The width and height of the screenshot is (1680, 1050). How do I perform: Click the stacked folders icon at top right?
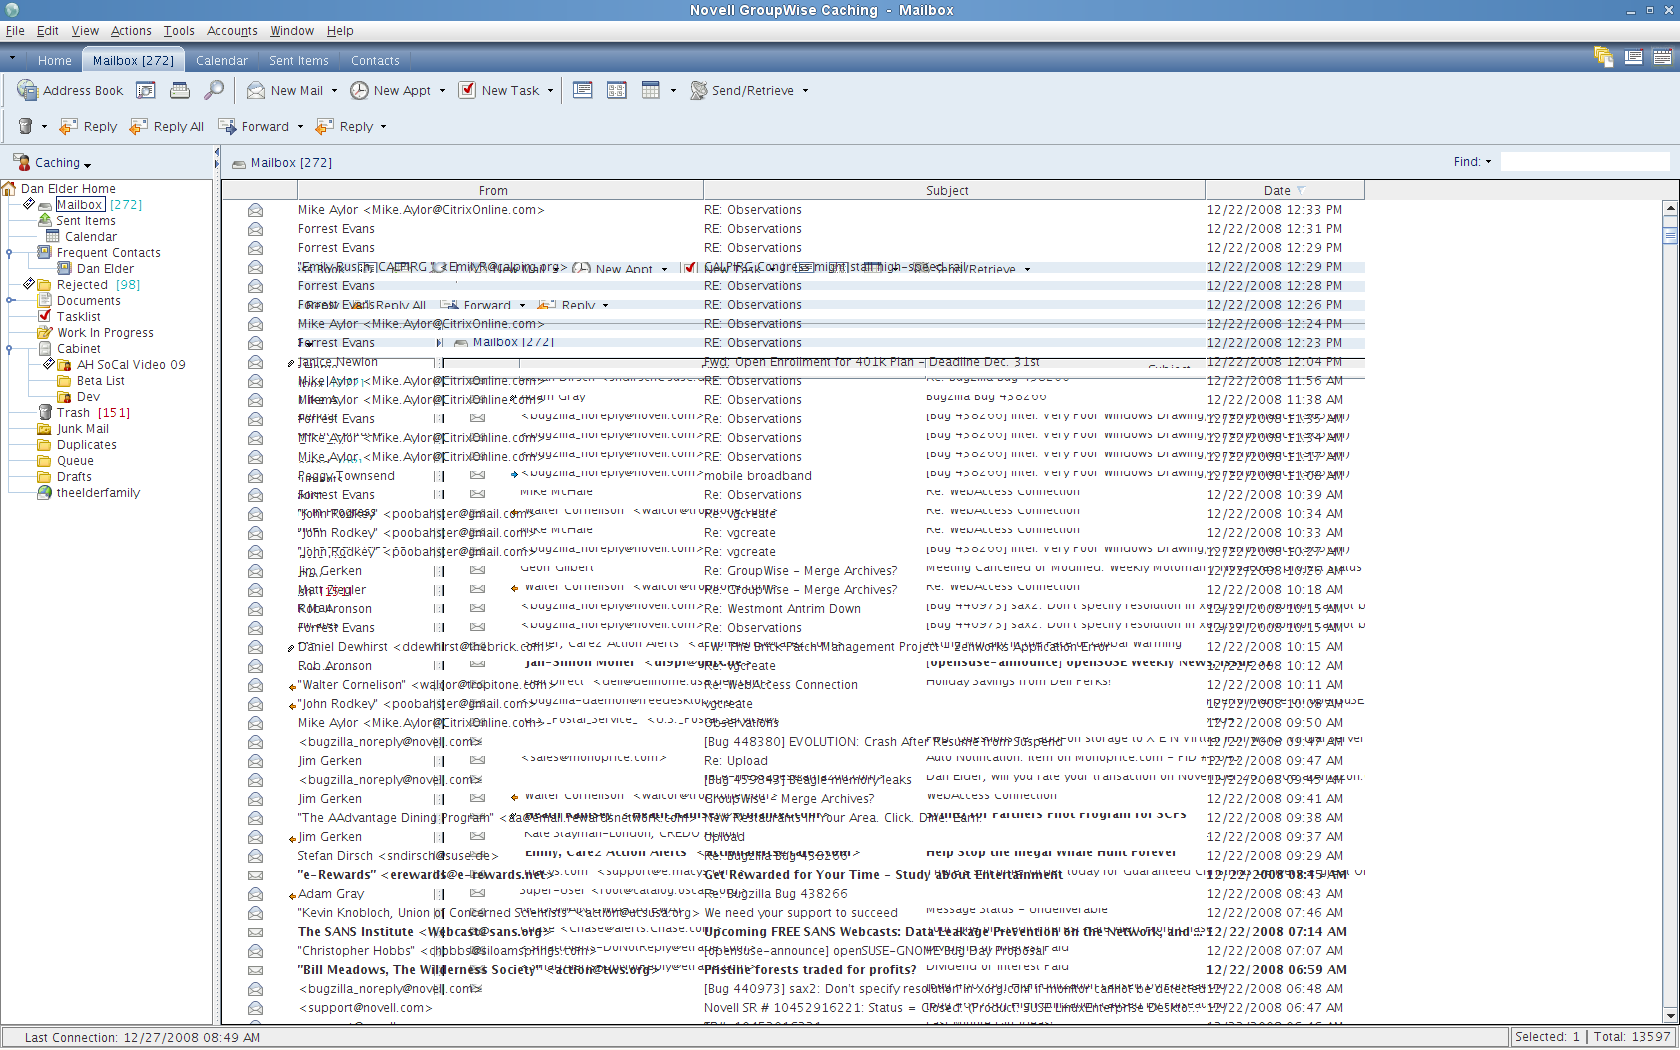point(1603,57)
